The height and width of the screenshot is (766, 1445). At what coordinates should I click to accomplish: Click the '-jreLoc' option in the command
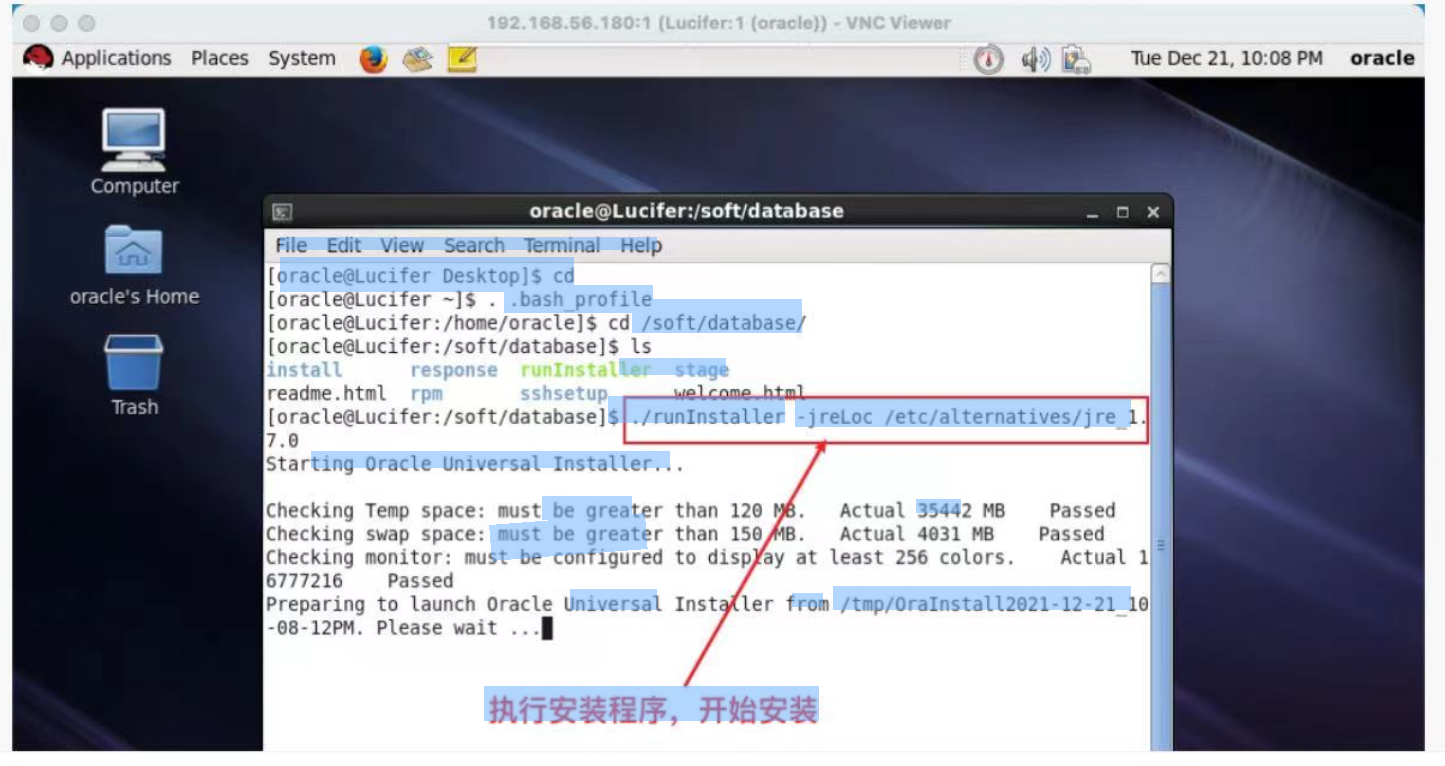(834, 417)
